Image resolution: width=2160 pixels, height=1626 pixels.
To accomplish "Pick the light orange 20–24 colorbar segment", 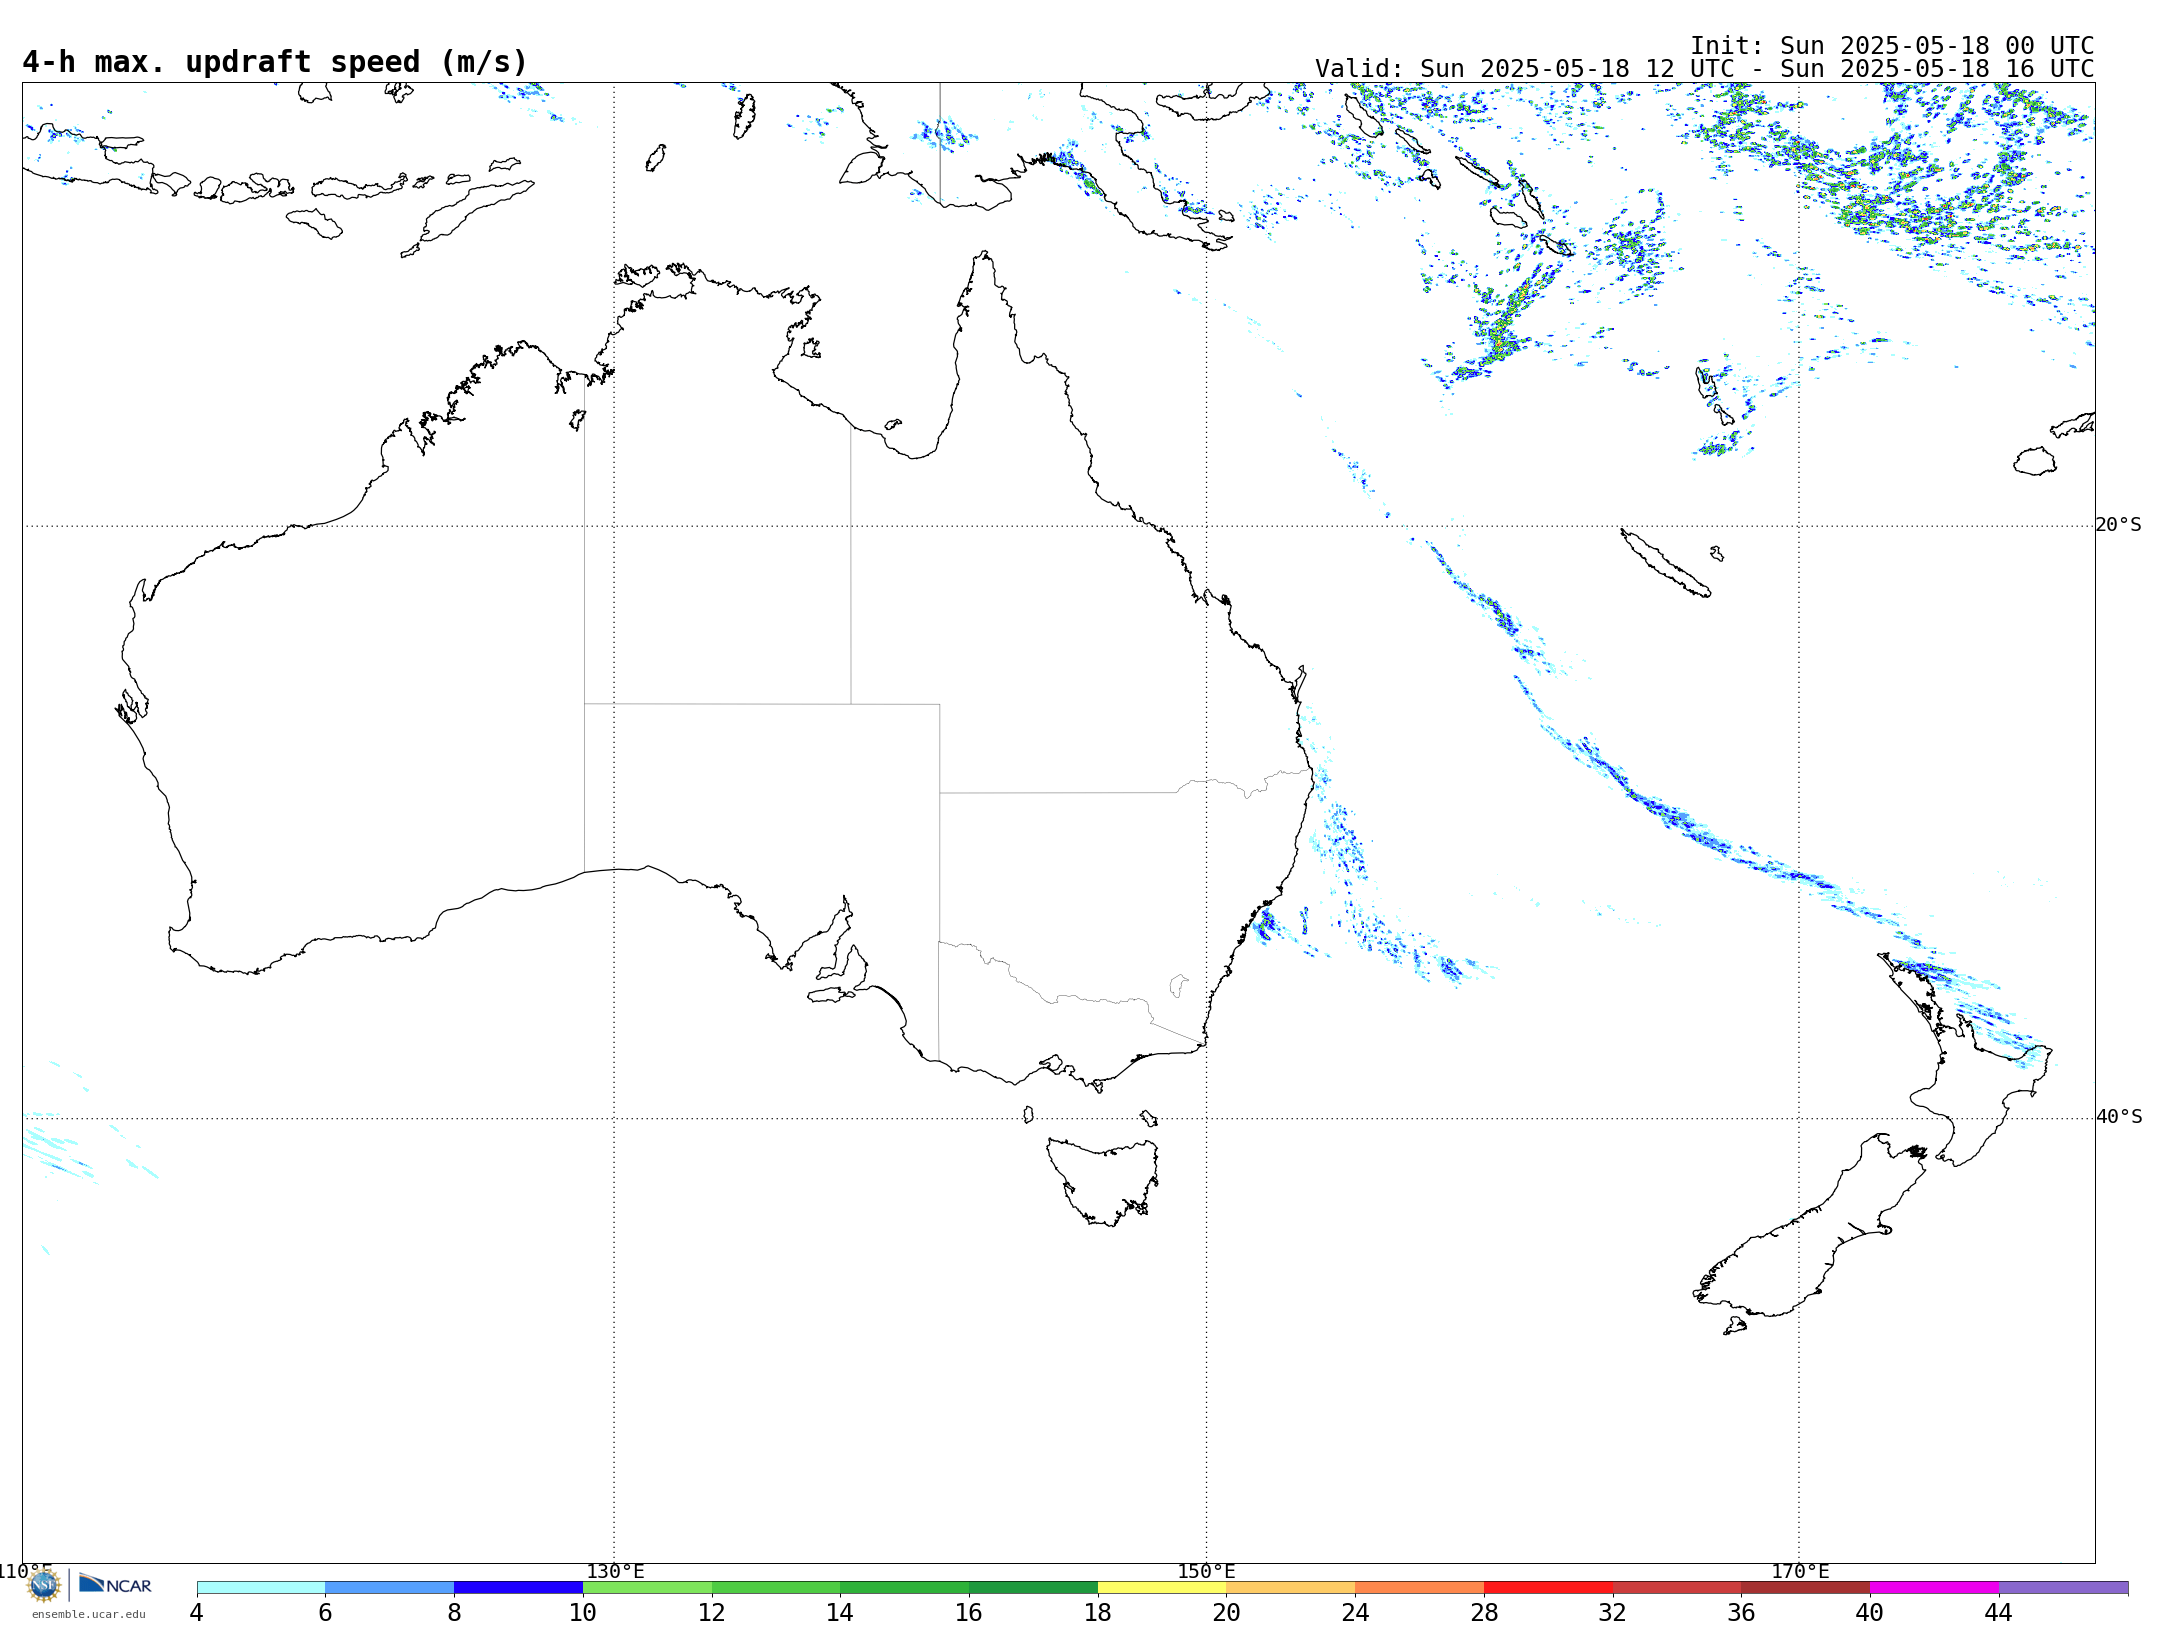I will [x=1291, y=1588].
